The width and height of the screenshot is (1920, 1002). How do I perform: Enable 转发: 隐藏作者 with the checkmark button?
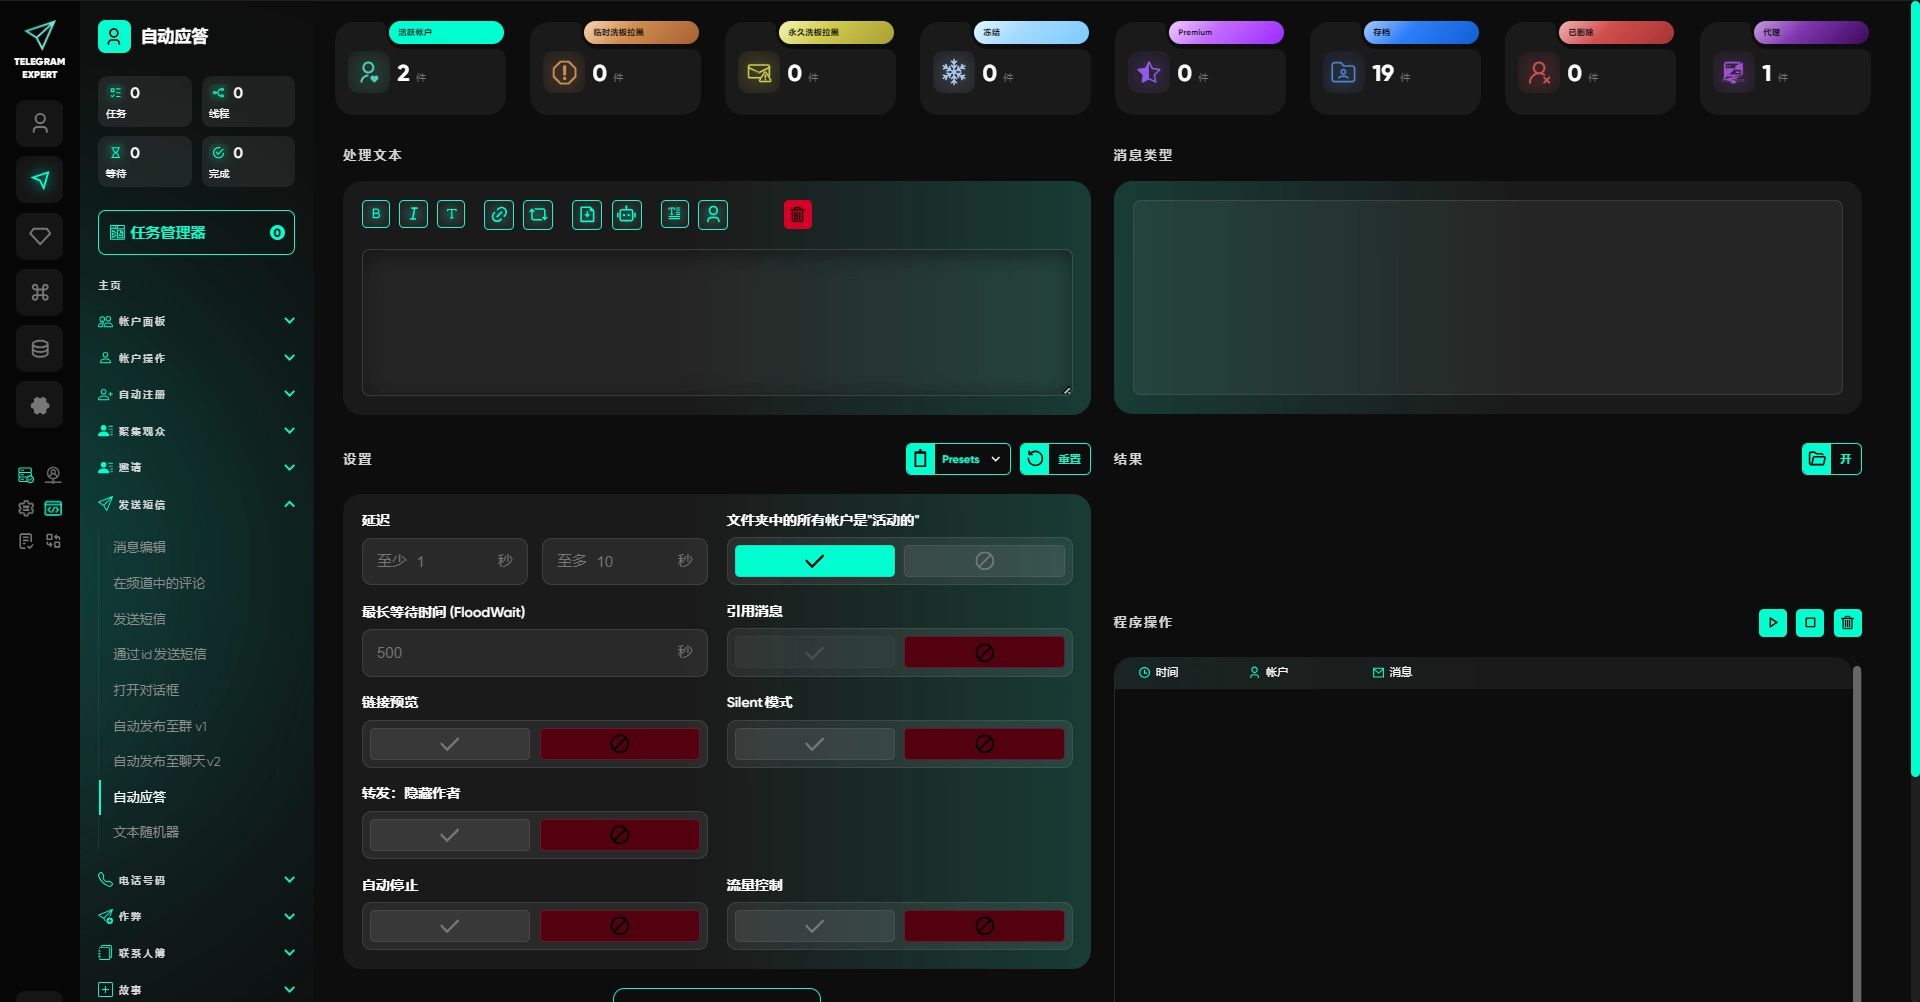pos(450,835)
